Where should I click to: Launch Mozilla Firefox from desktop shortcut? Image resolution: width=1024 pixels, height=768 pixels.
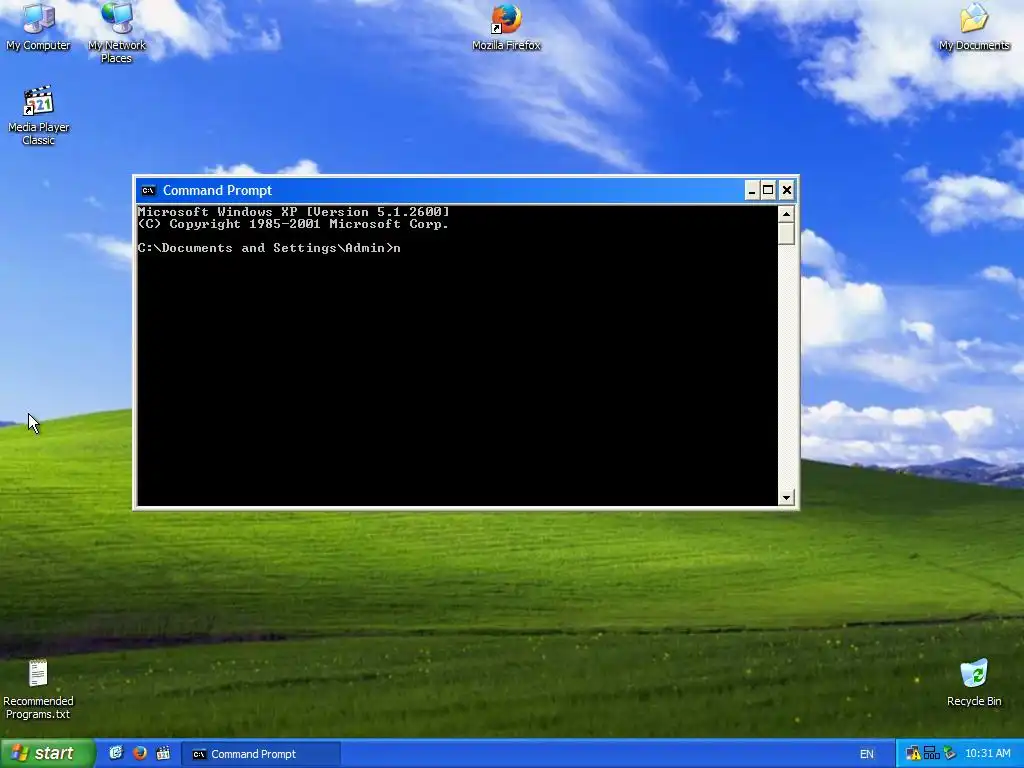pyautogui.click(x=506, y=27)
